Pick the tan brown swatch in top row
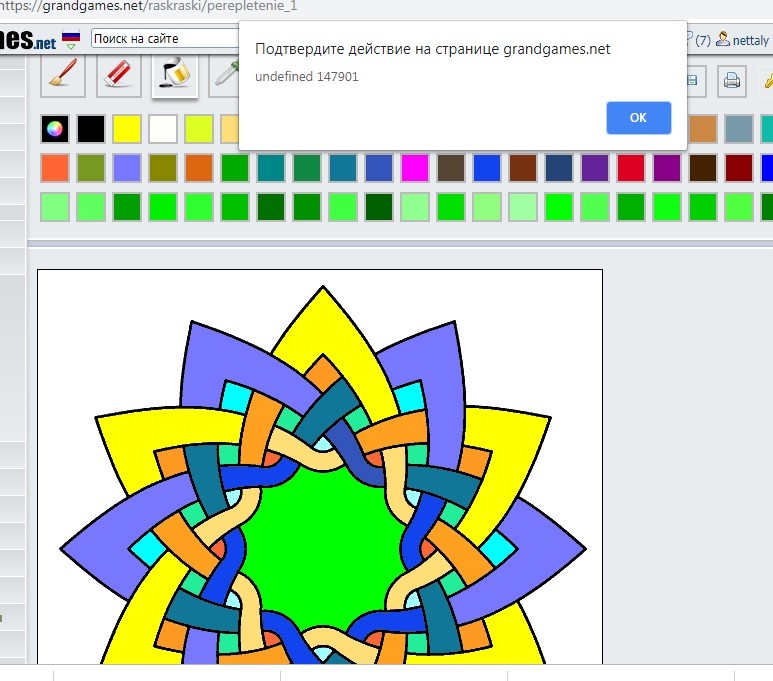 703,129
